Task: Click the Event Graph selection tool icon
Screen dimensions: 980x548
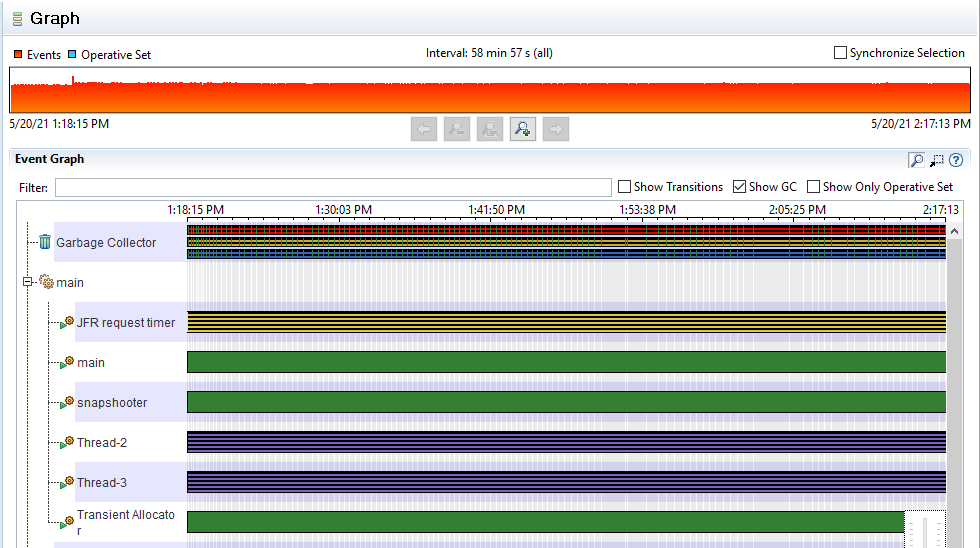Action: coord(936,160)
